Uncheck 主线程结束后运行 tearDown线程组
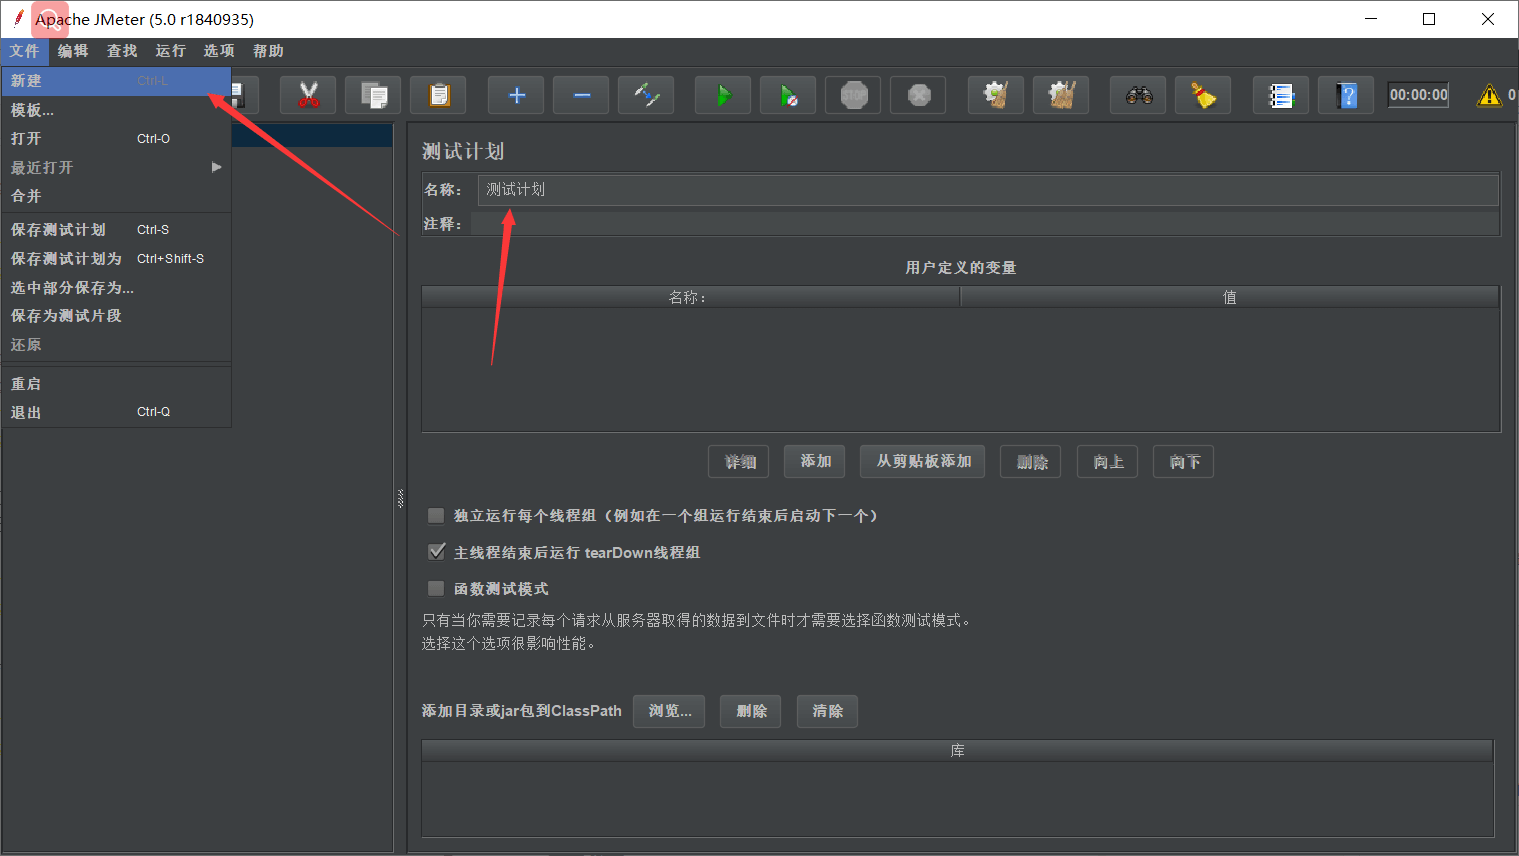The width and height of the screenshot is (1519, 856). (x=436, y=552)
